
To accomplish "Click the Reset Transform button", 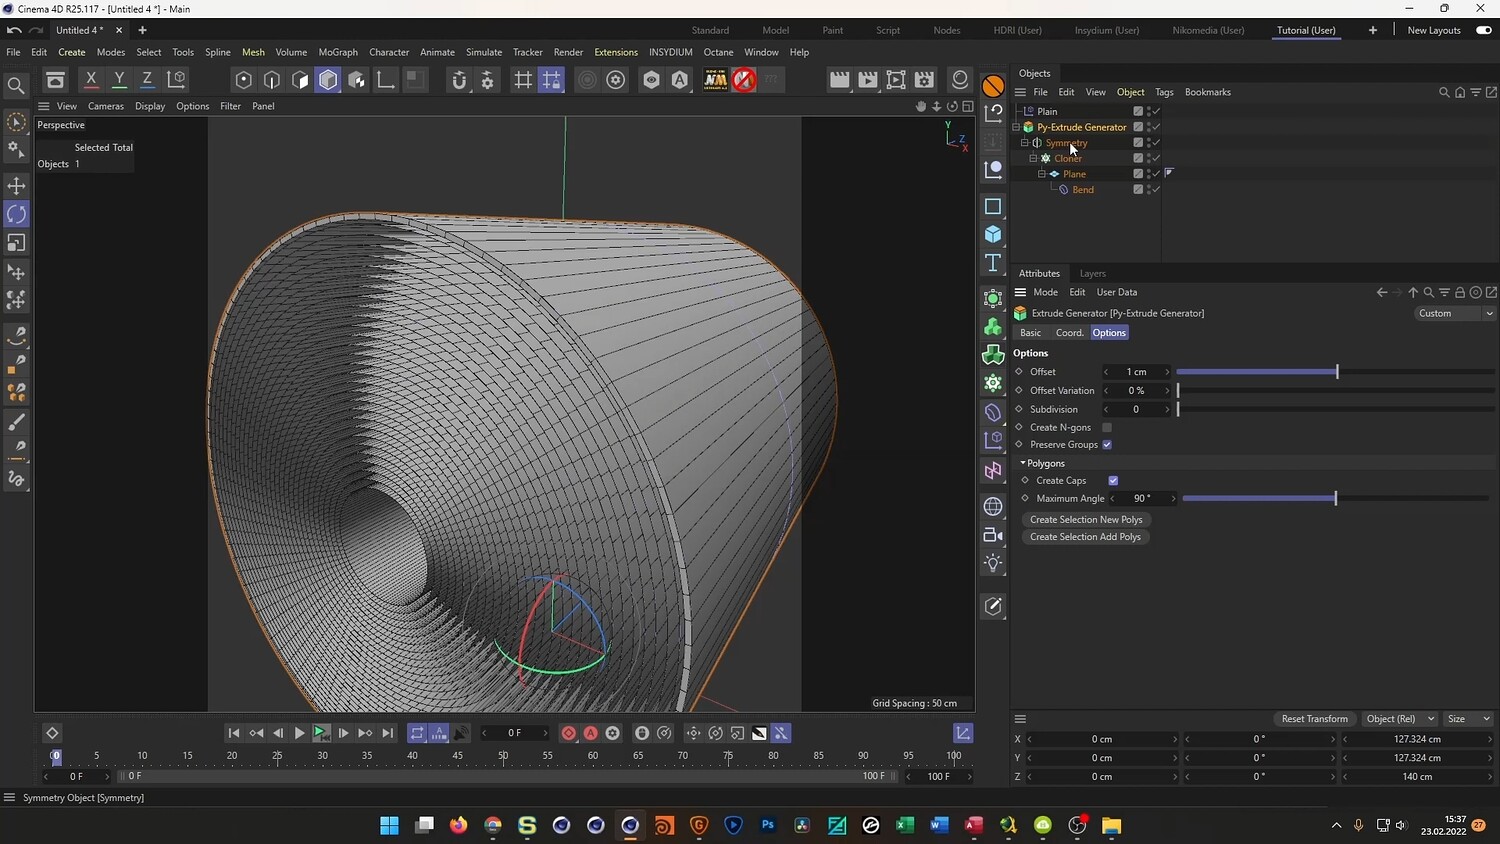I will (x=1314, y=719).
